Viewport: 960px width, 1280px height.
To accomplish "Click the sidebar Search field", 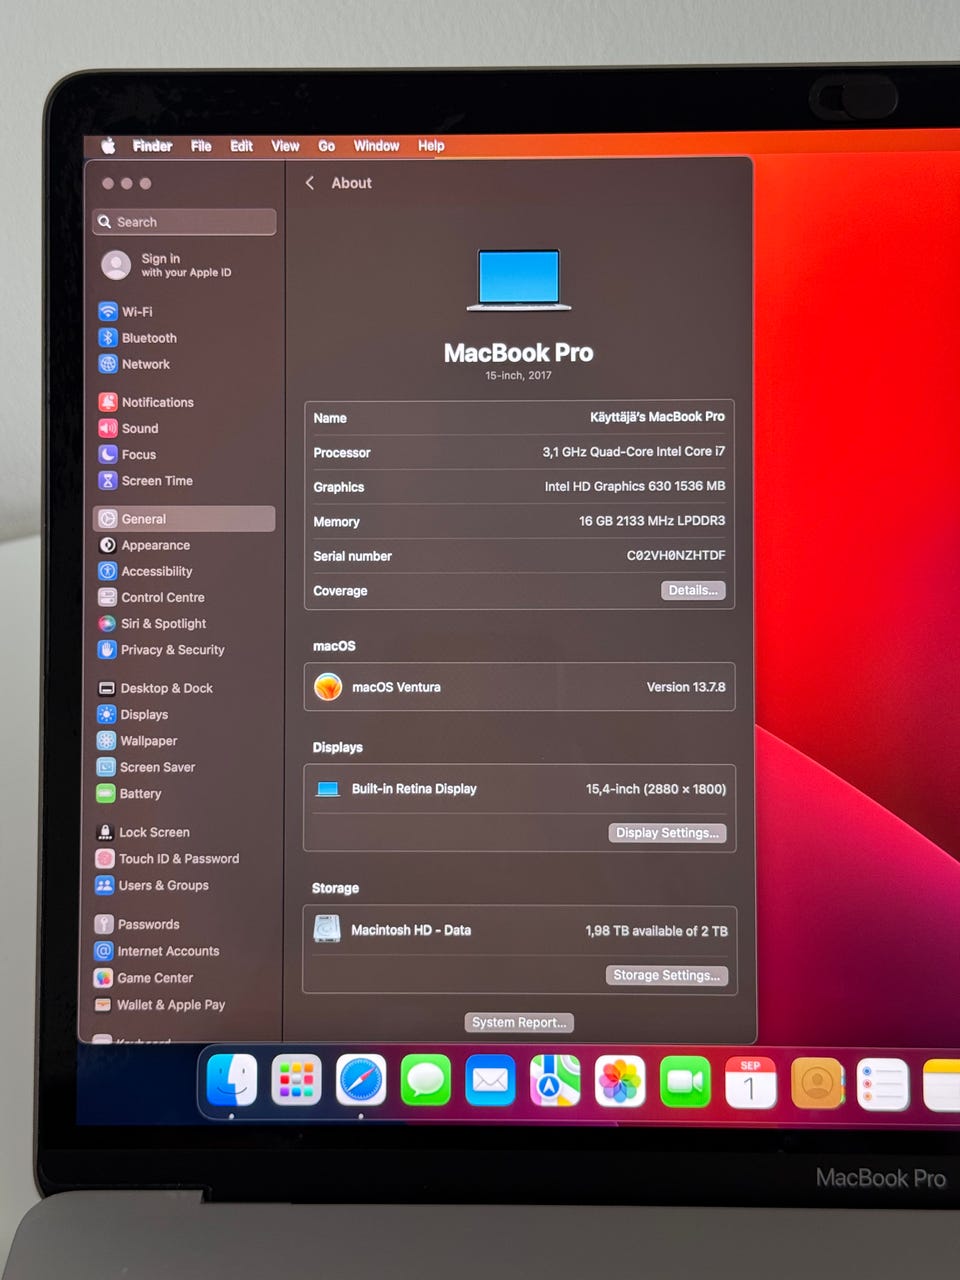I will pos(184,222).
